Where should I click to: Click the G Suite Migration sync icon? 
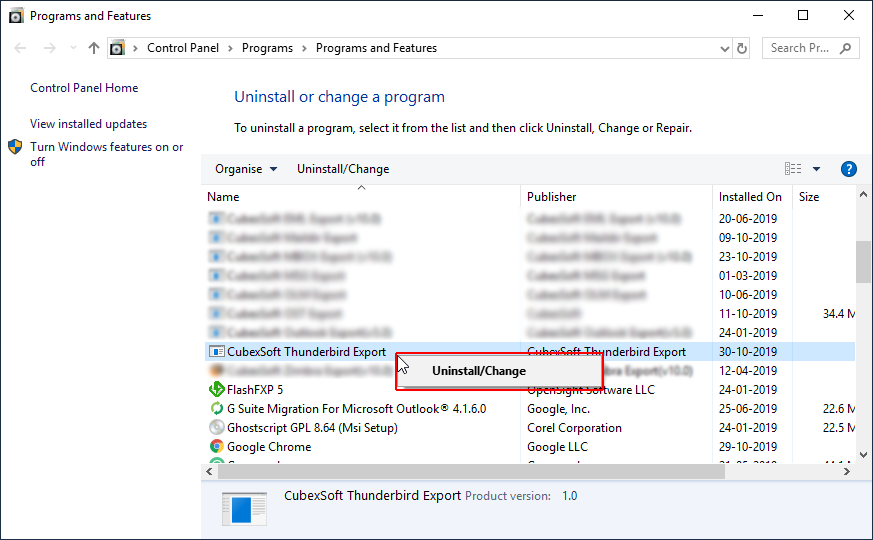pyautogui.click(x=217, y=409)
